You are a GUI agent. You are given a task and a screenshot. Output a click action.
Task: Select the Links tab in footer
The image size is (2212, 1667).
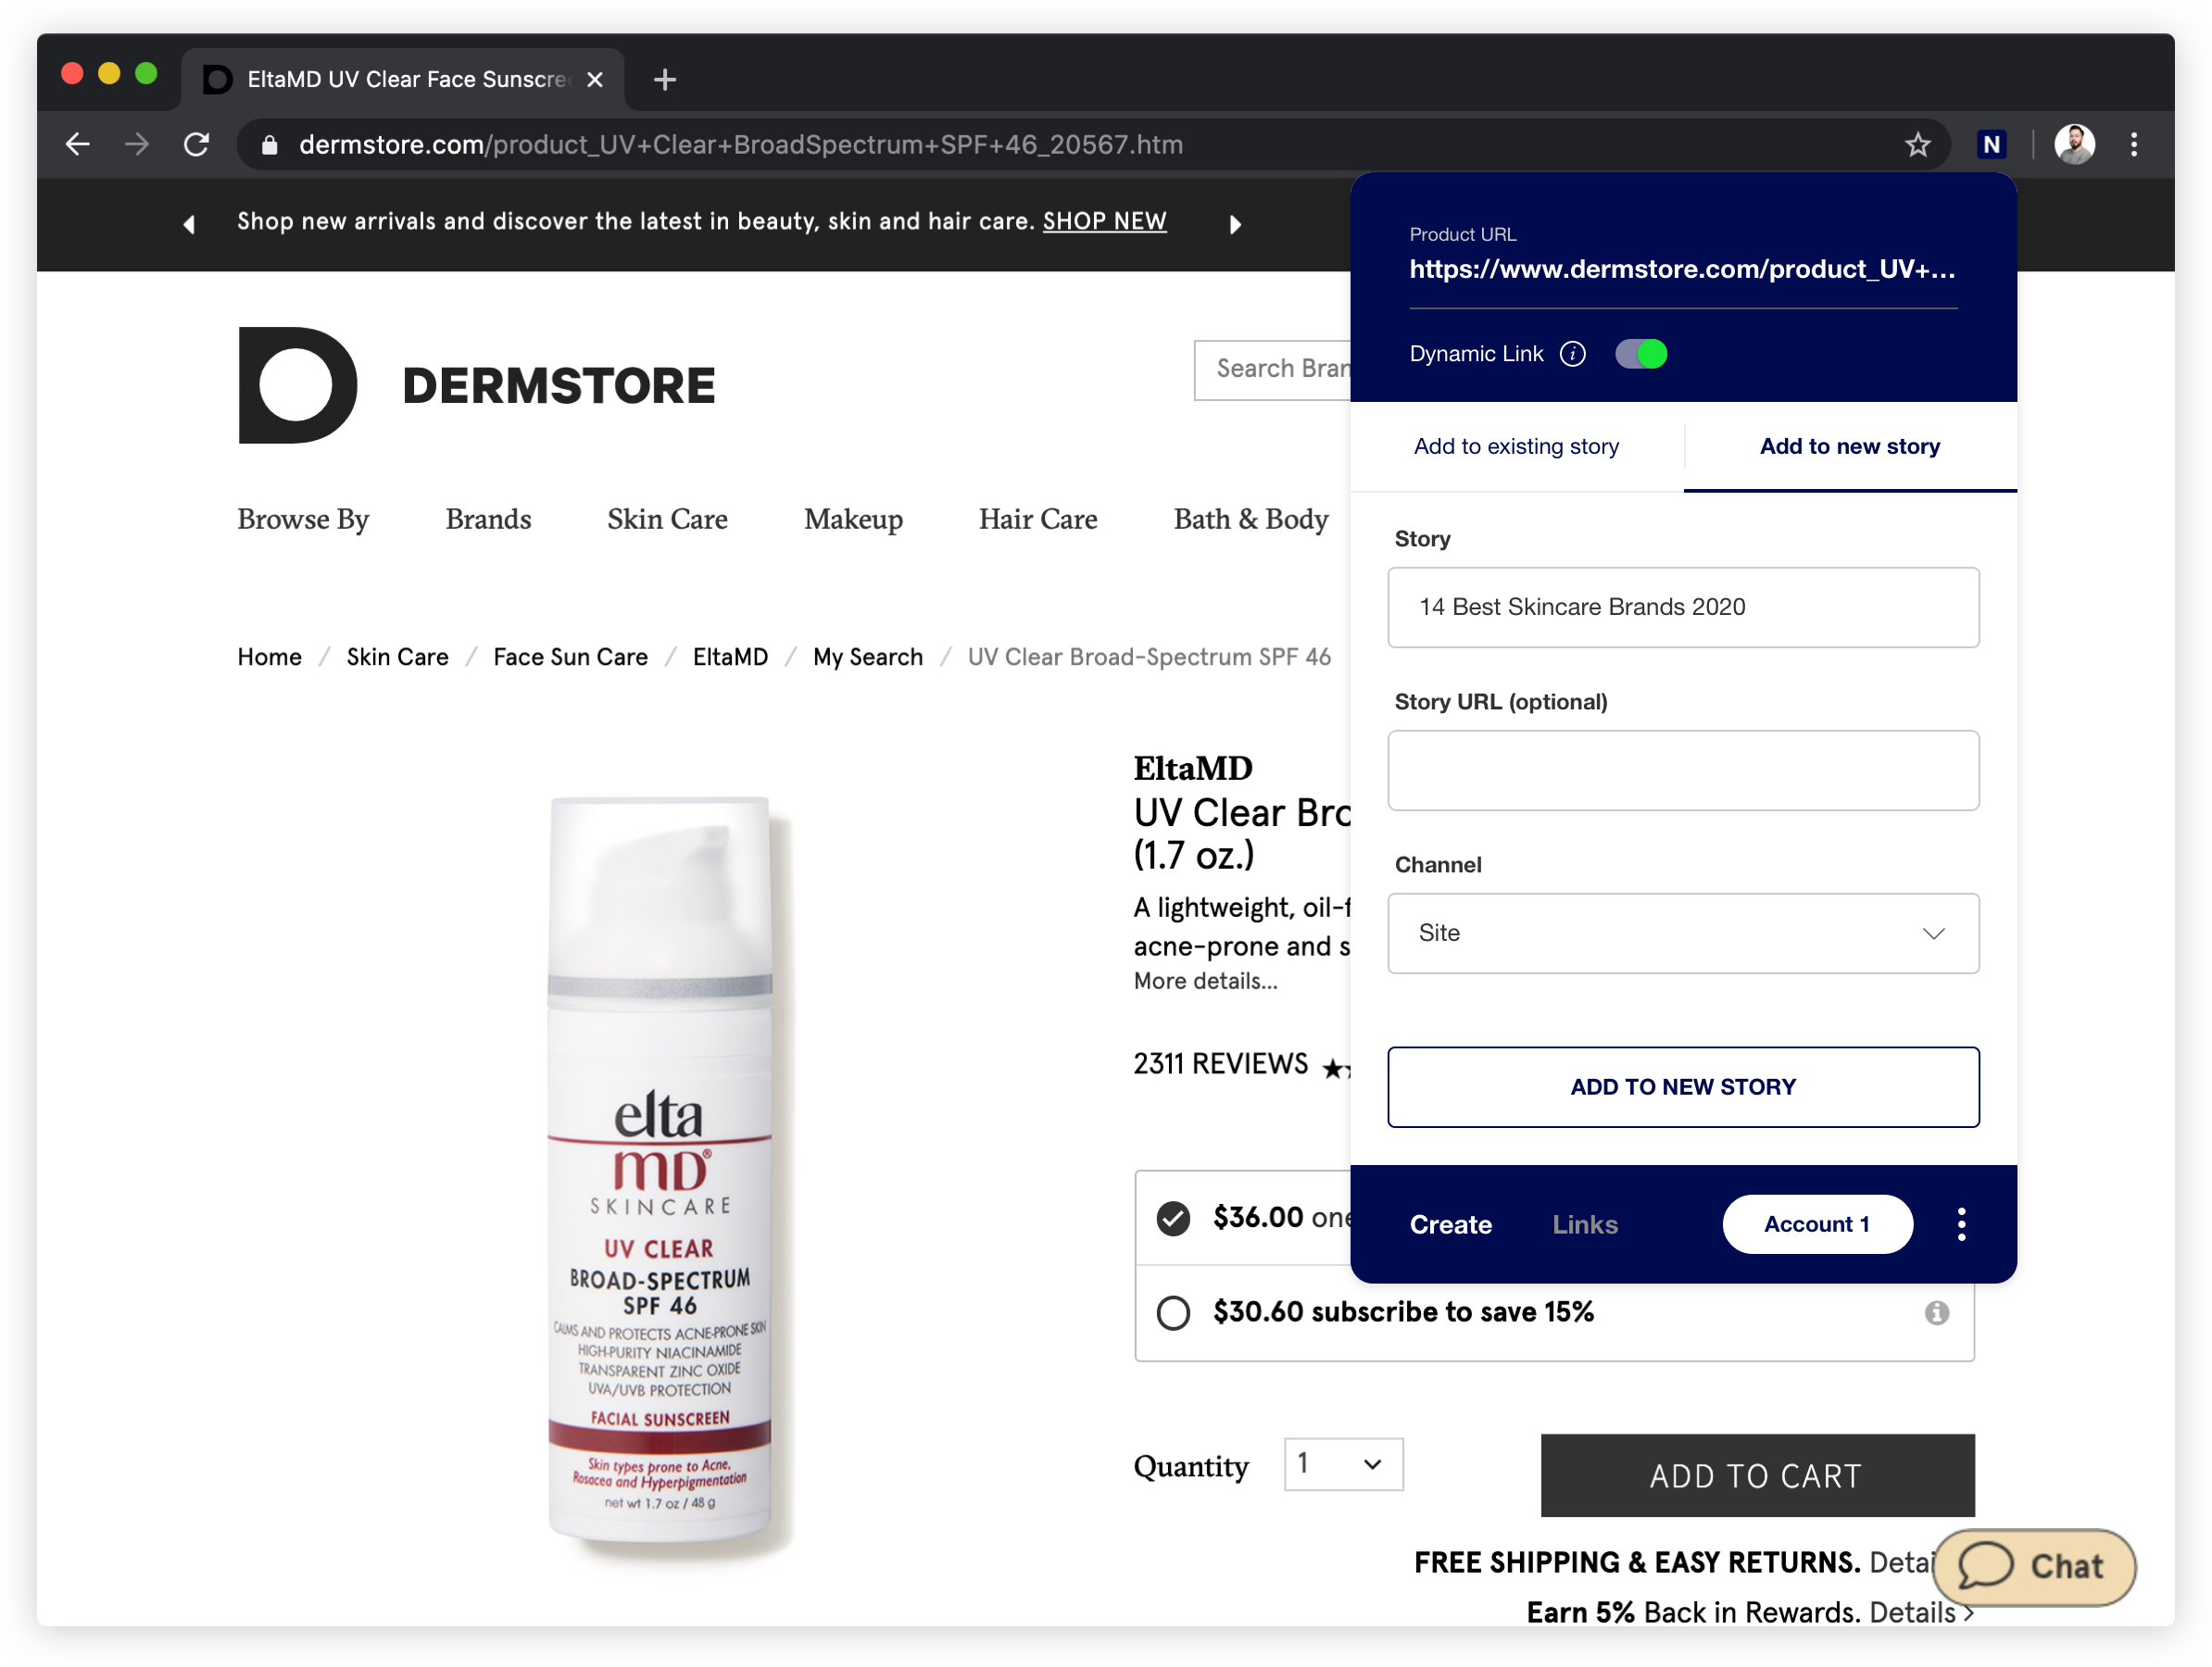point(1584,1224)
